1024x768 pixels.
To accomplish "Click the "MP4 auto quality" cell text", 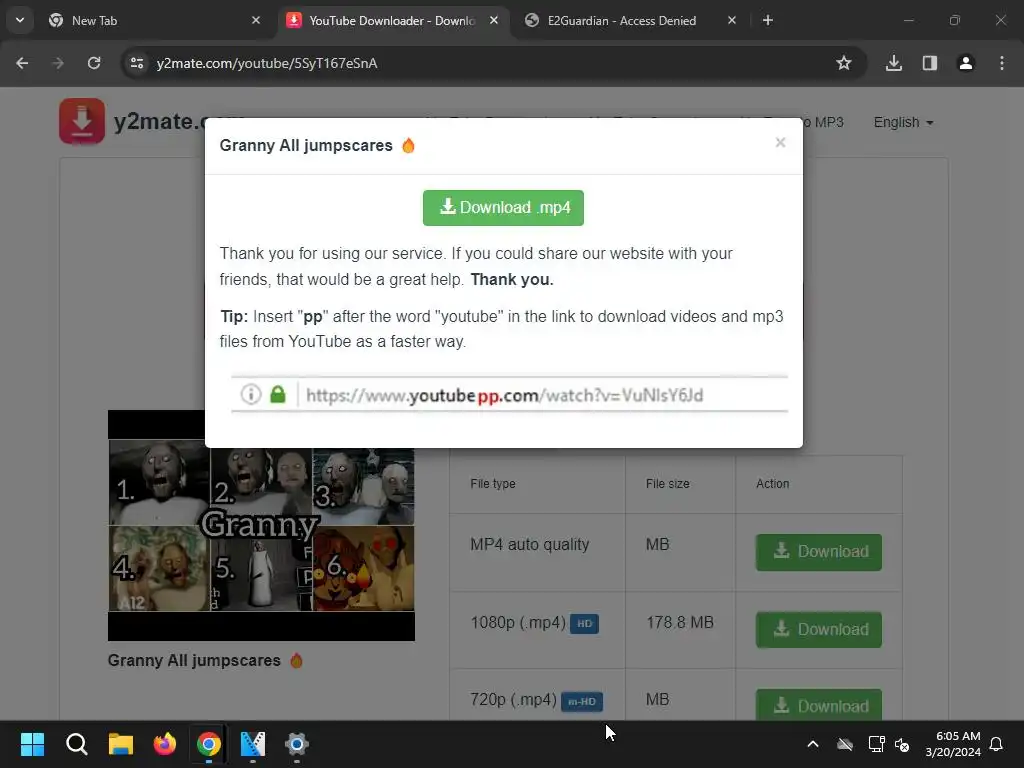I will coord(530,545).
